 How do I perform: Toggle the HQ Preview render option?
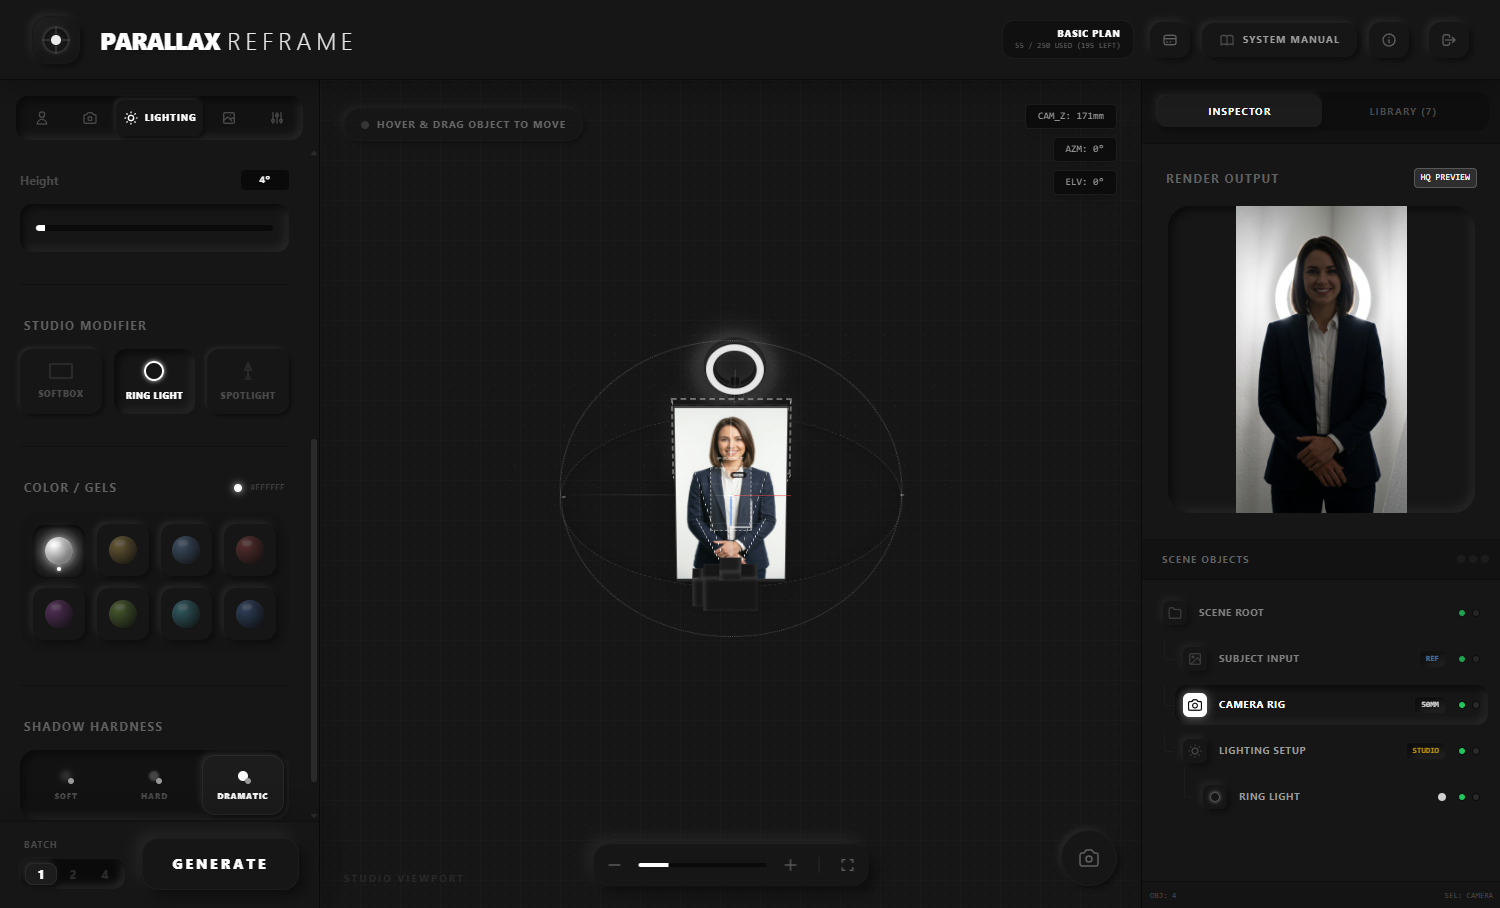1445,178
